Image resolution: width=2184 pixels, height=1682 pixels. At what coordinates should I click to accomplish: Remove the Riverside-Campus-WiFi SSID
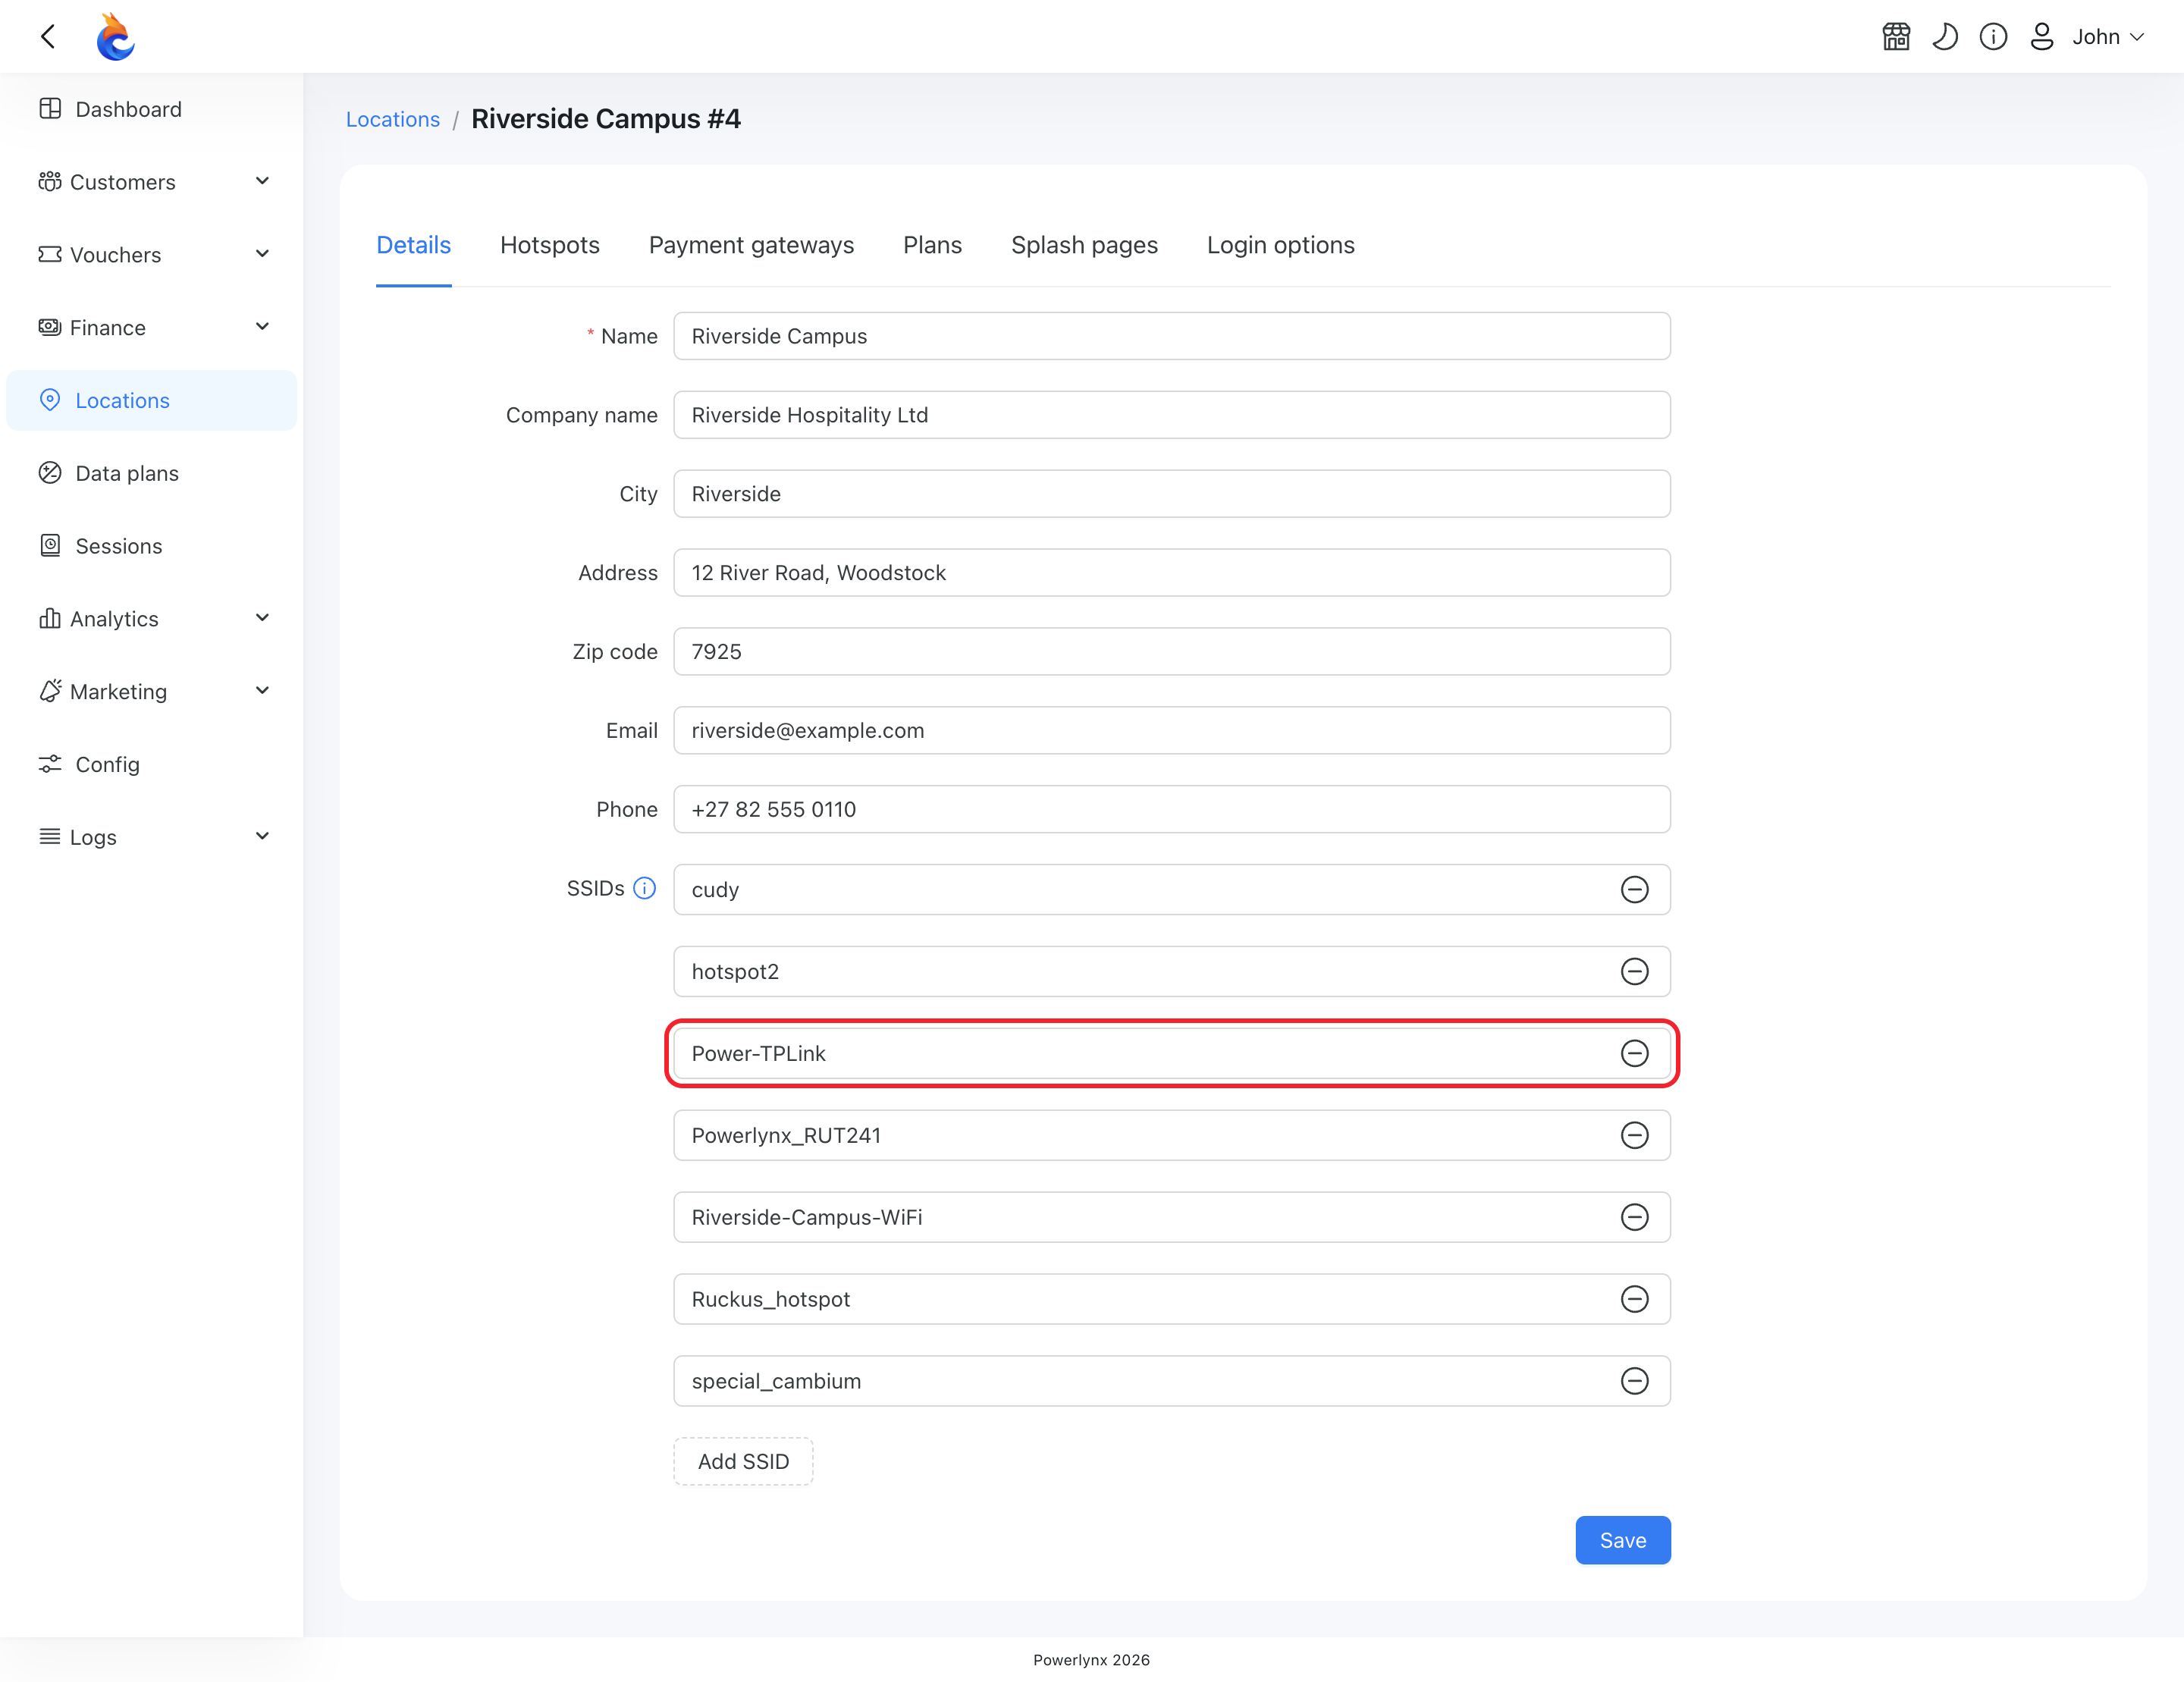pyautogui.click(x=1634, y=1217)
